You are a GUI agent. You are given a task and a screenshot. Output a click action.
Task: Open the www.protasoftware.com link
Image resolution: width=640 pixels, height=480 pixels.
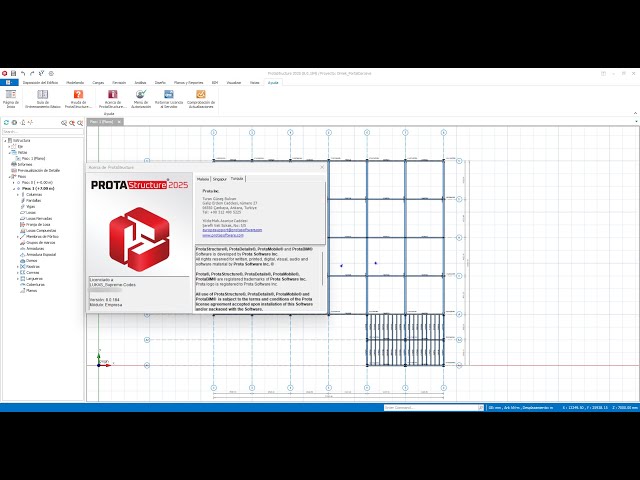(x=223, y=235)
